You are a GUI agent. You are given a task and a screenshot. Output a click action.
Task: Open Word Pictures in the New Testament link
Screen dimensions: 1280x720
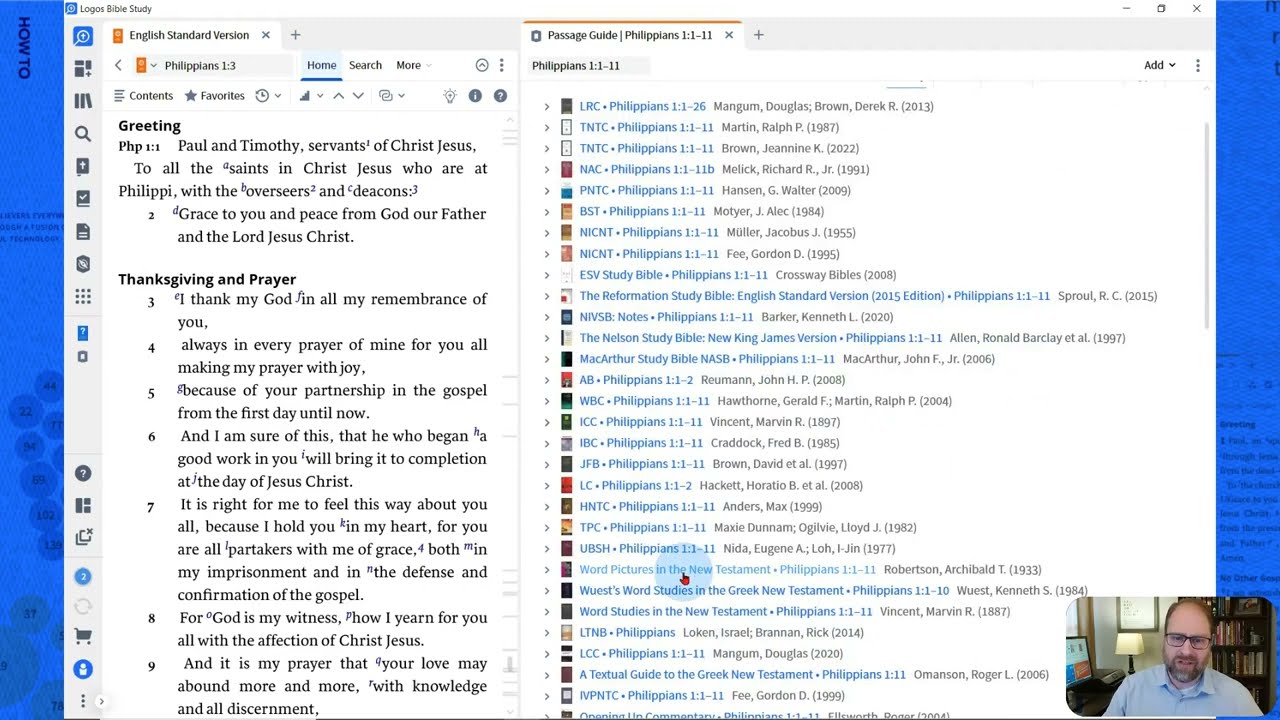click(x=727, y=569)
